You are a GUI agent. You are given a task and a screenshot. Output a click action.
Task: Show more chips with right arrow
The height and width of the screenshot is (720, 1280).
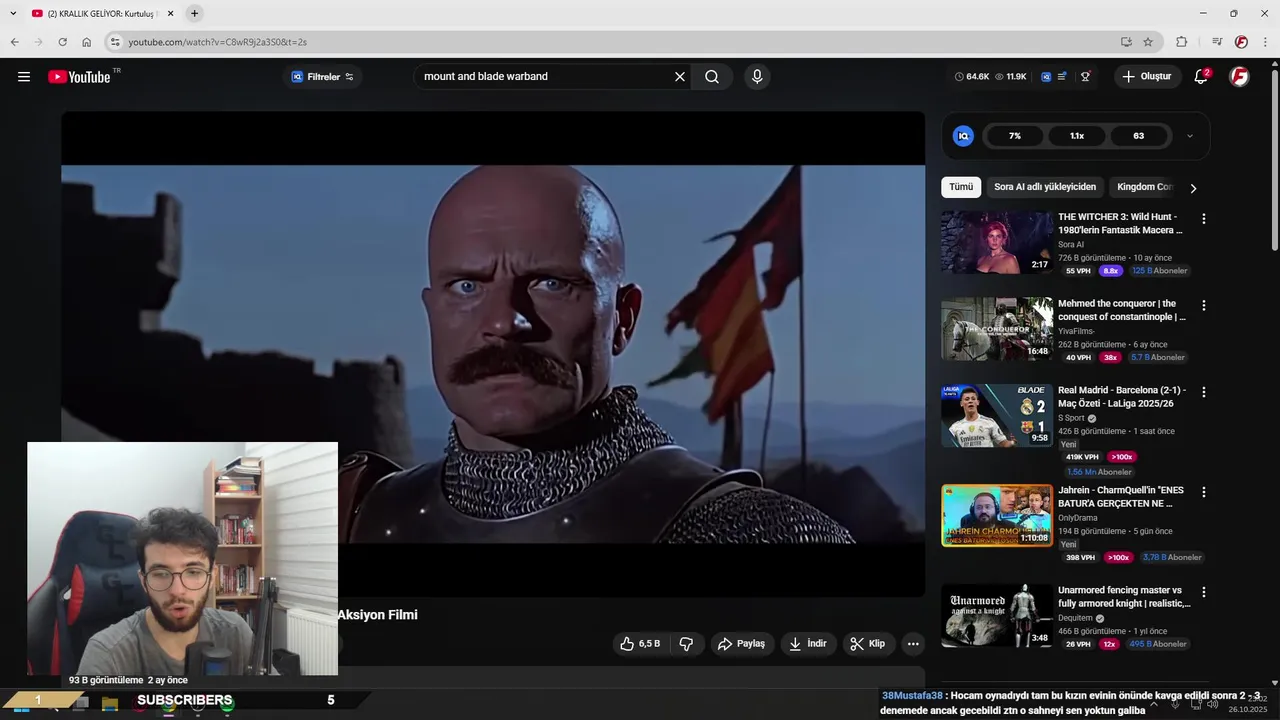click(1193, 188)
